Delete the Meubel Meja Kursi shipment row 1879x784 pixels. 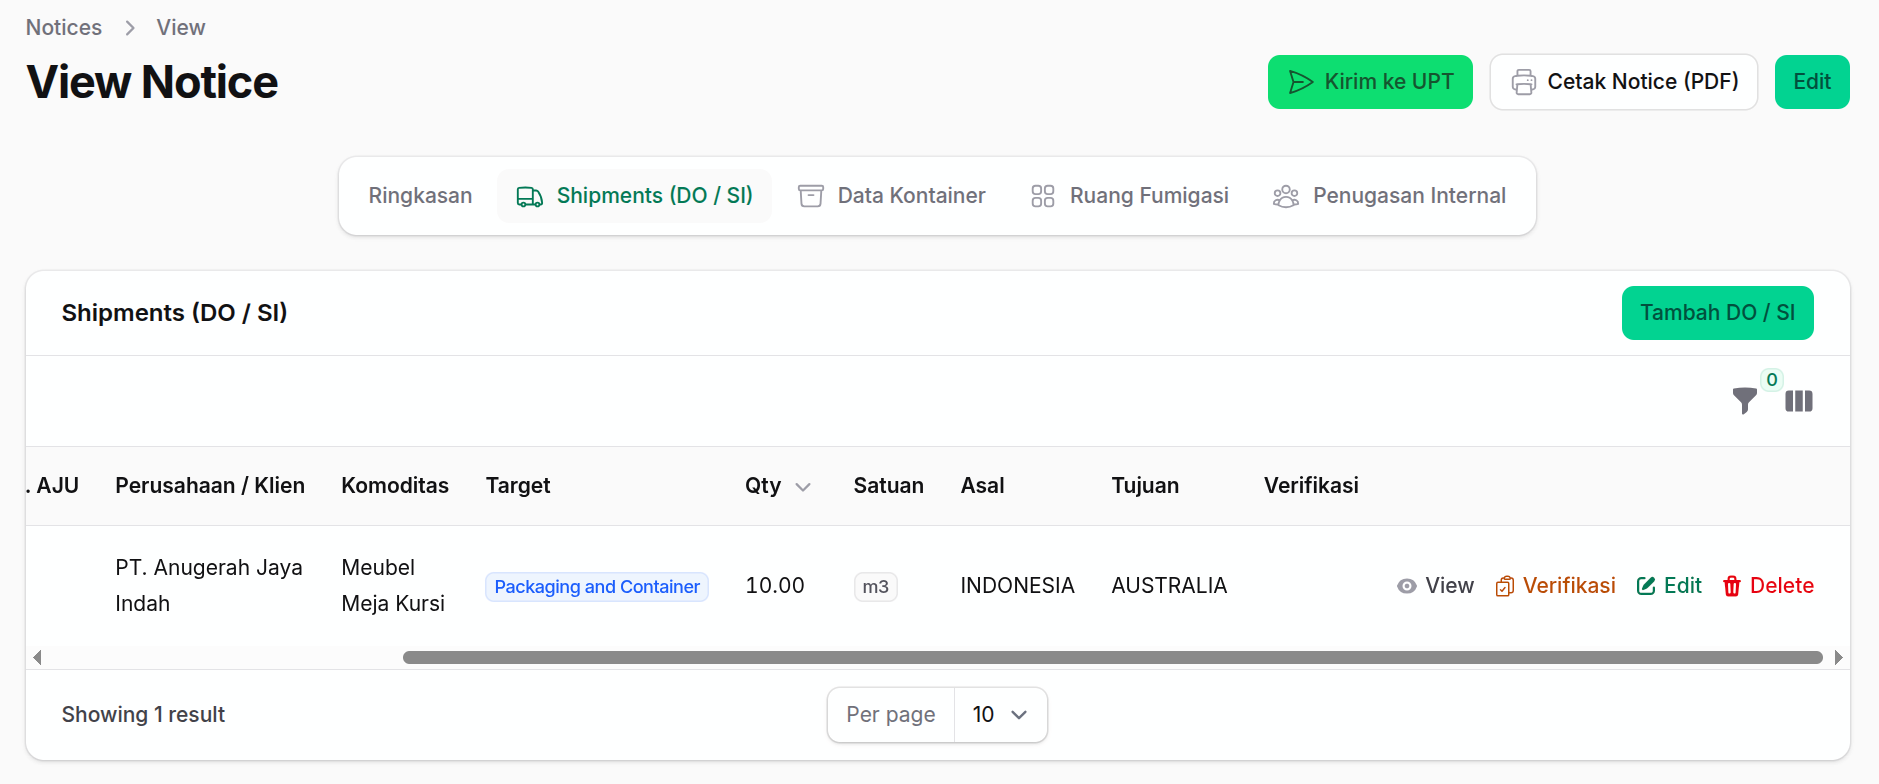click(1768, 586)
